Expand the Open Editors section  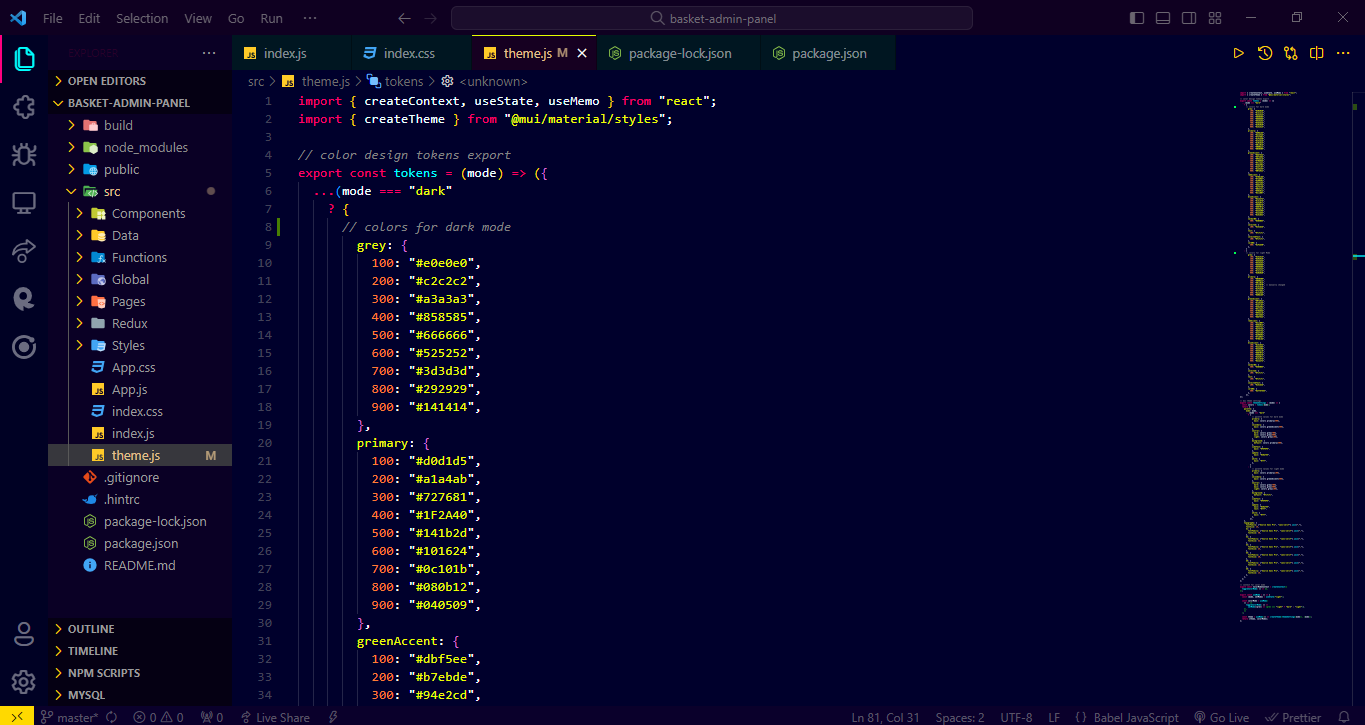click(140, 81)
